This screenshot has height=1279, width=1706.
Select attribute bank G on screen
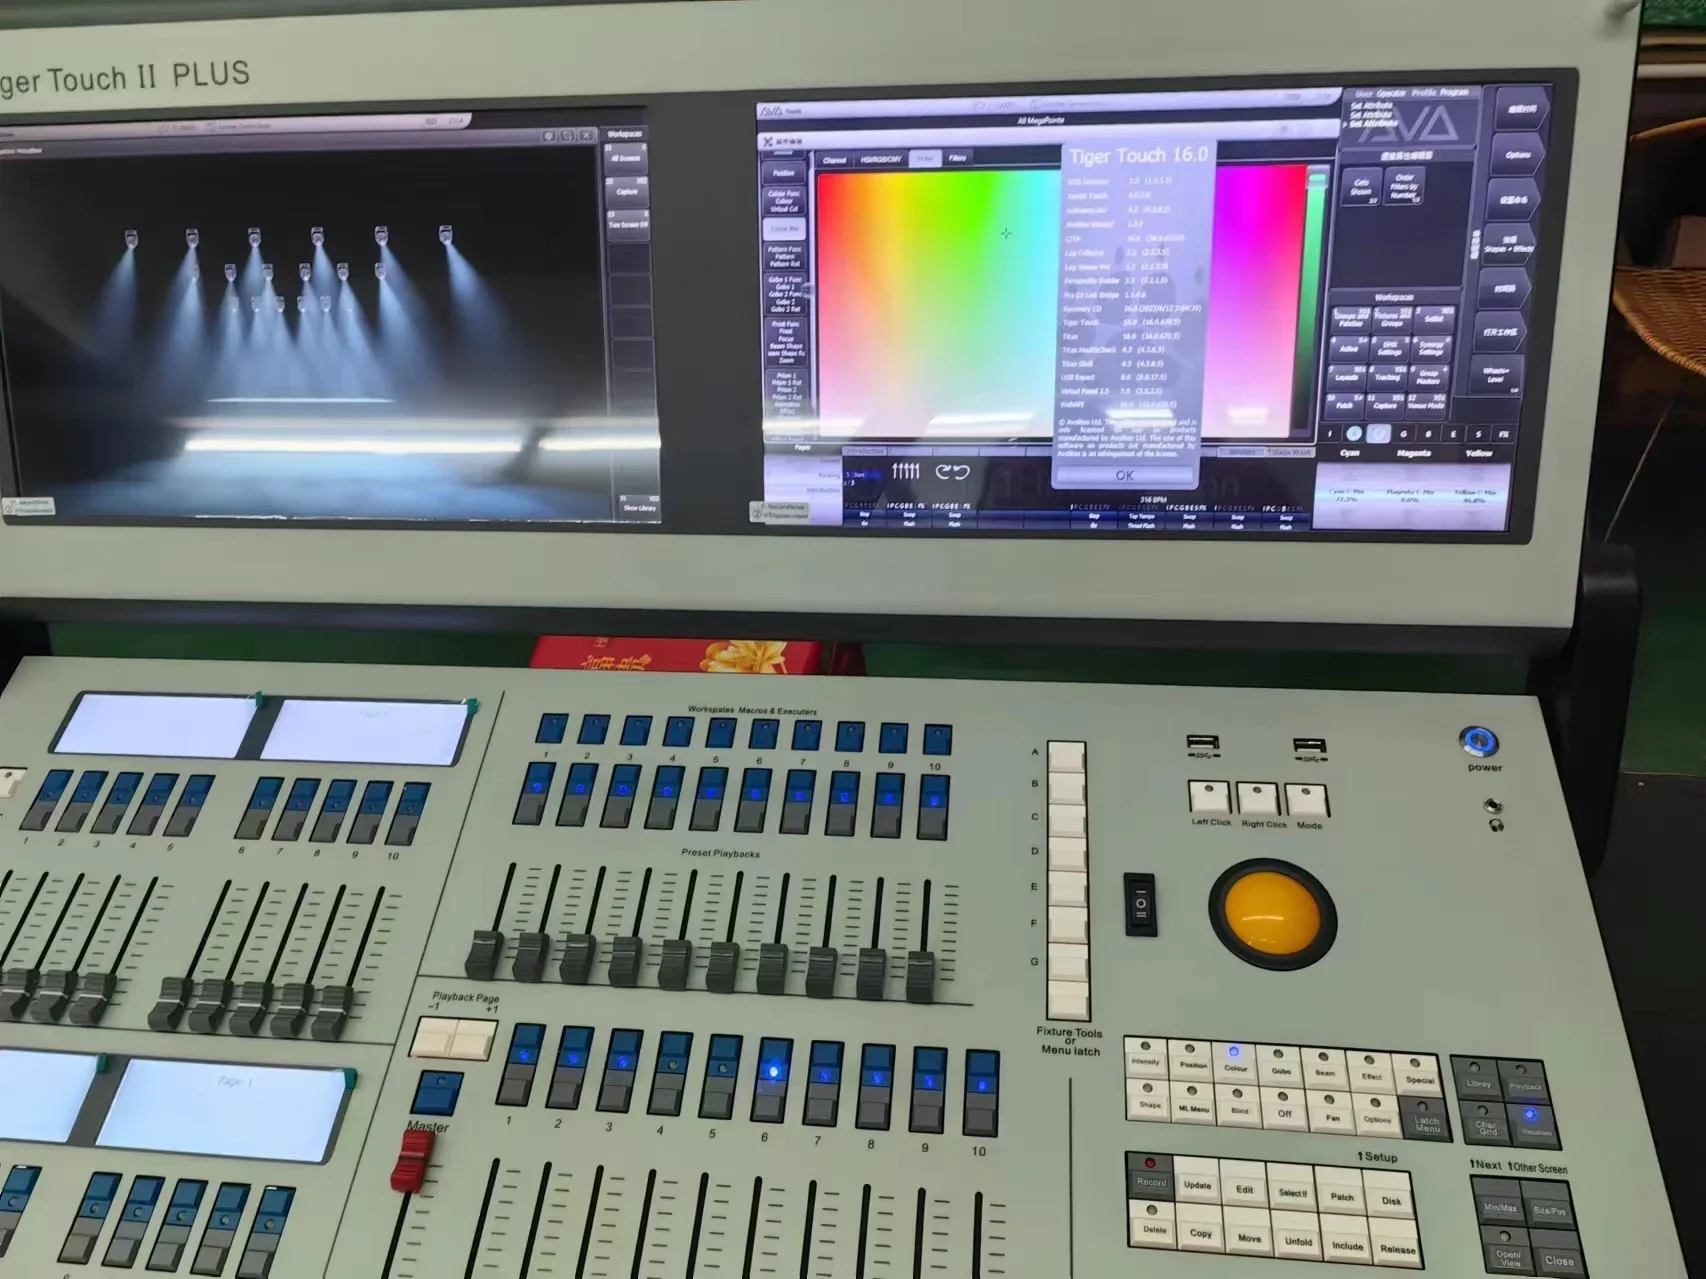(x=1403, y=434)
